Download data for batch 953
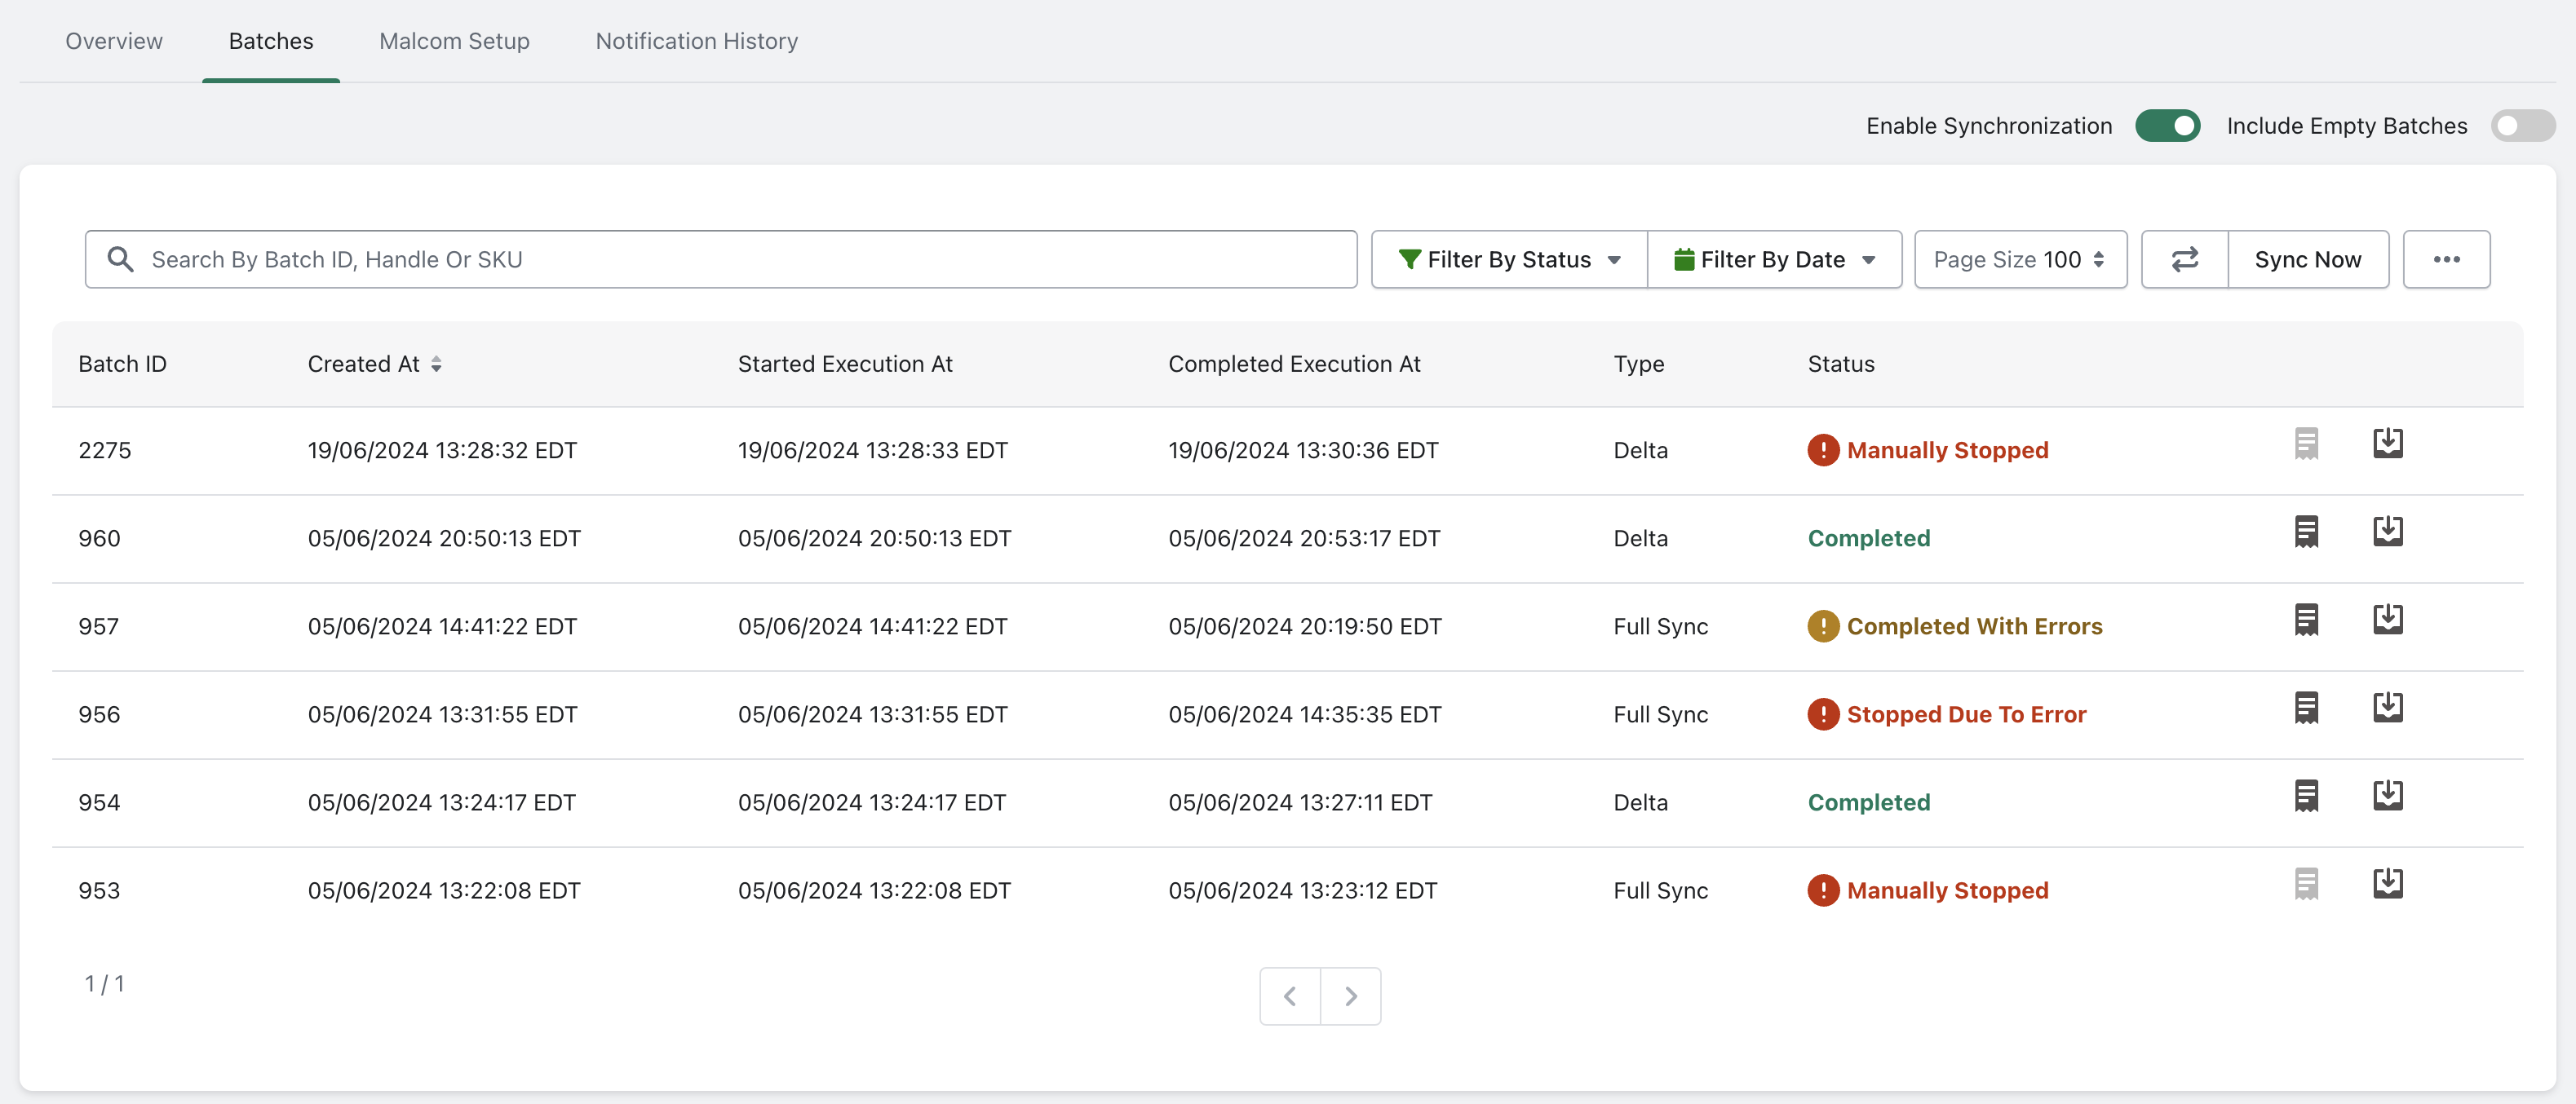The image size is (2576, 1104). (2389, 883)
